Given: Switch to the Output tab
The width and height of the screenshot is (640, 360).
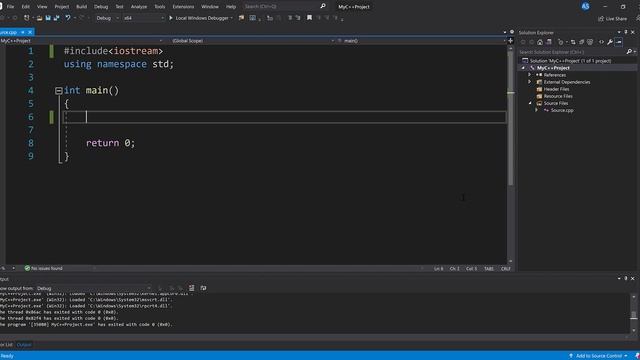Looking at the screenshot, I should pyautogui.click(x=24, y=345).
